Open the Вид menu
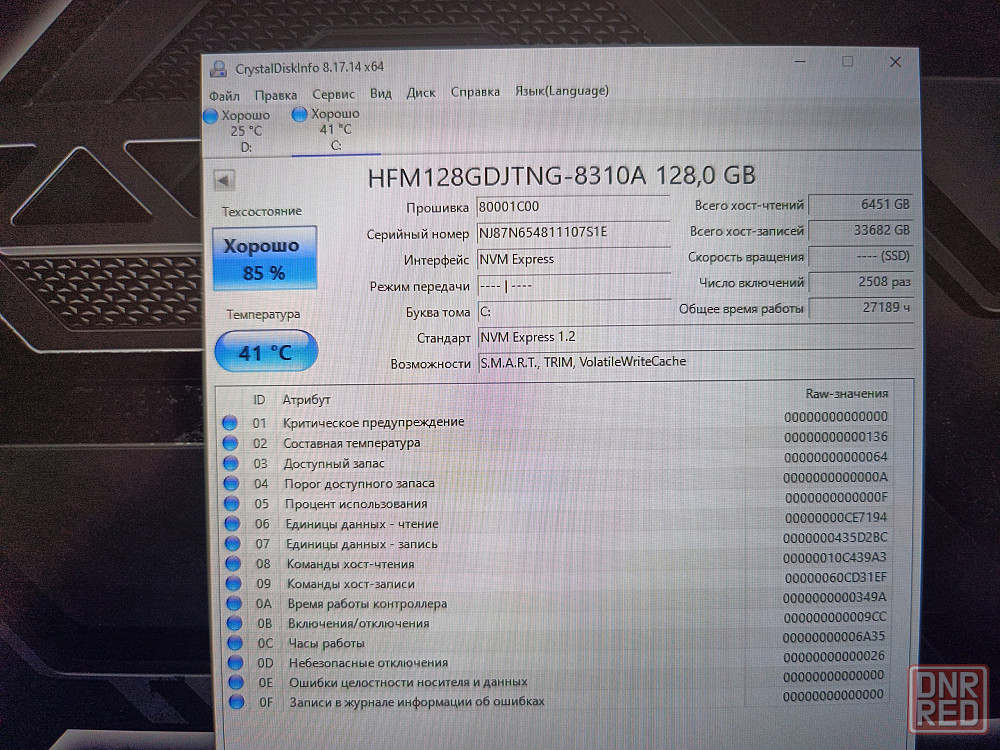Viewport: 1000px width, 750px height. coord(381,93)
